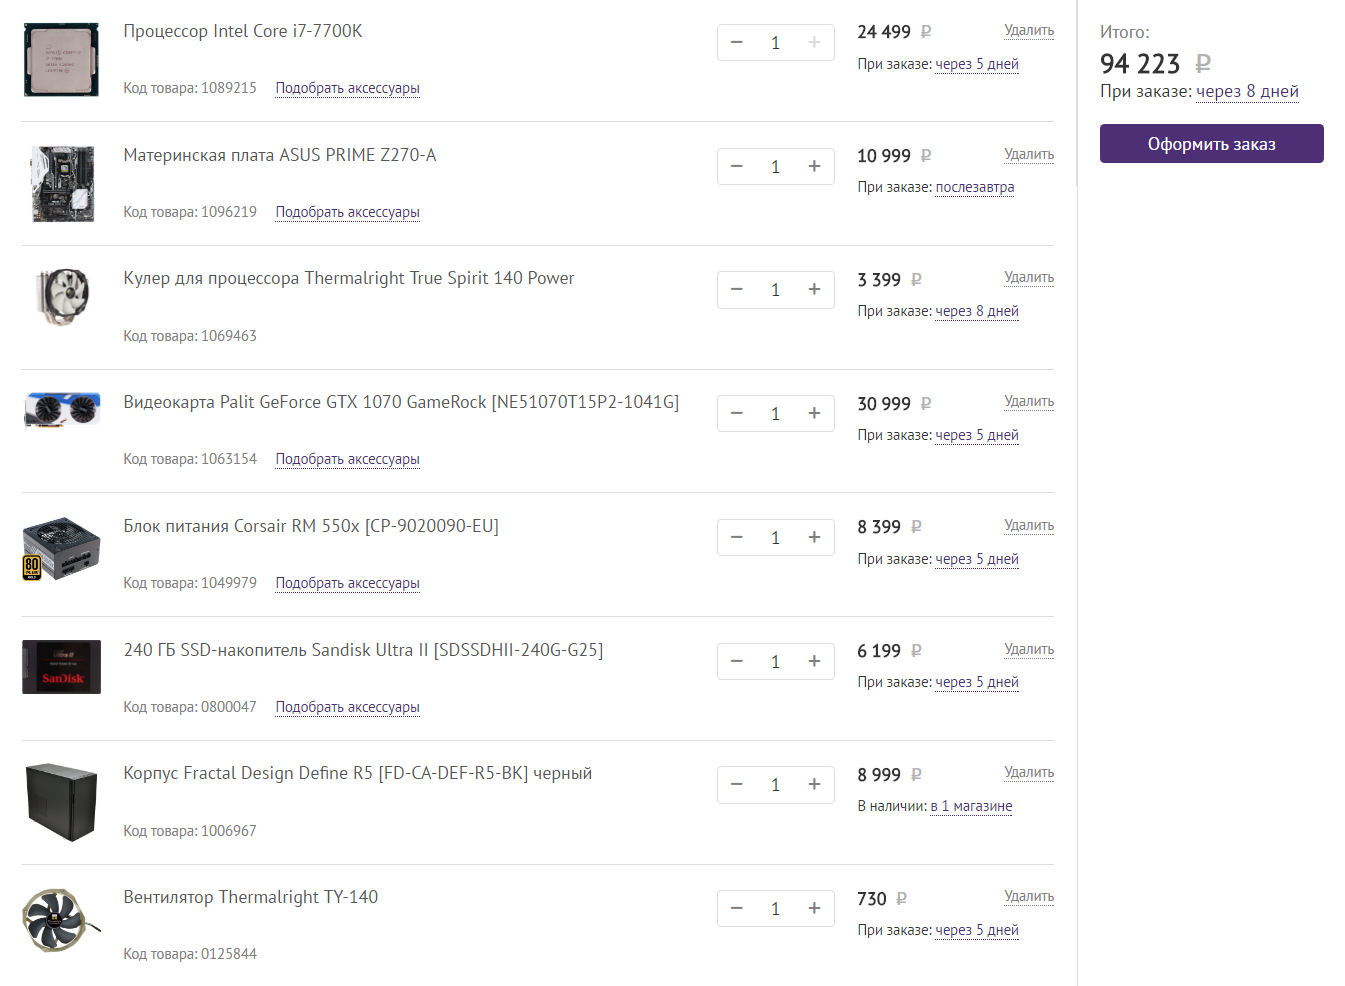Increase quantity of ASUS PRIME Z270-A motherboard
Image resolution: width=1345 pixels, height=986 pixels.
coord(814,167)
